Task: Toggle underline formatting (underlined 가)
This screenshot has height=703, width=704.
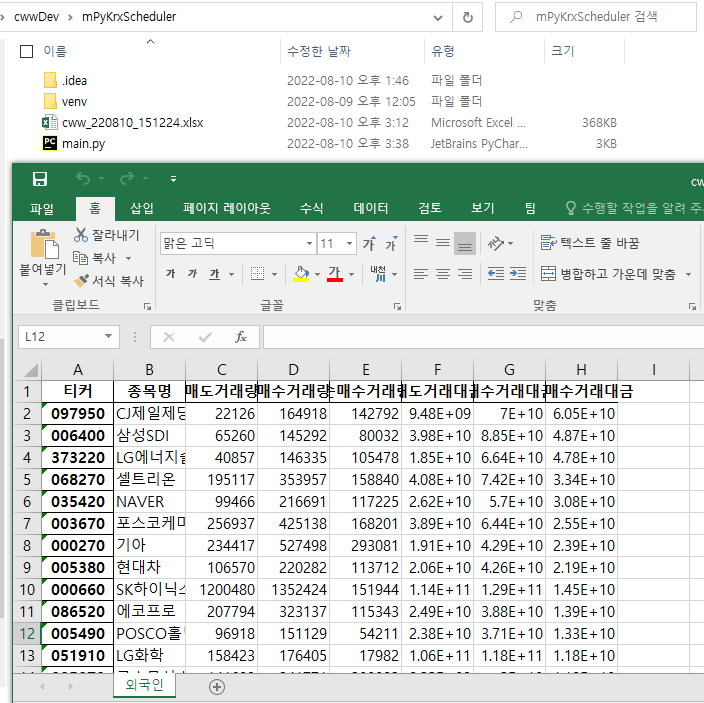Action: point(215,273)
